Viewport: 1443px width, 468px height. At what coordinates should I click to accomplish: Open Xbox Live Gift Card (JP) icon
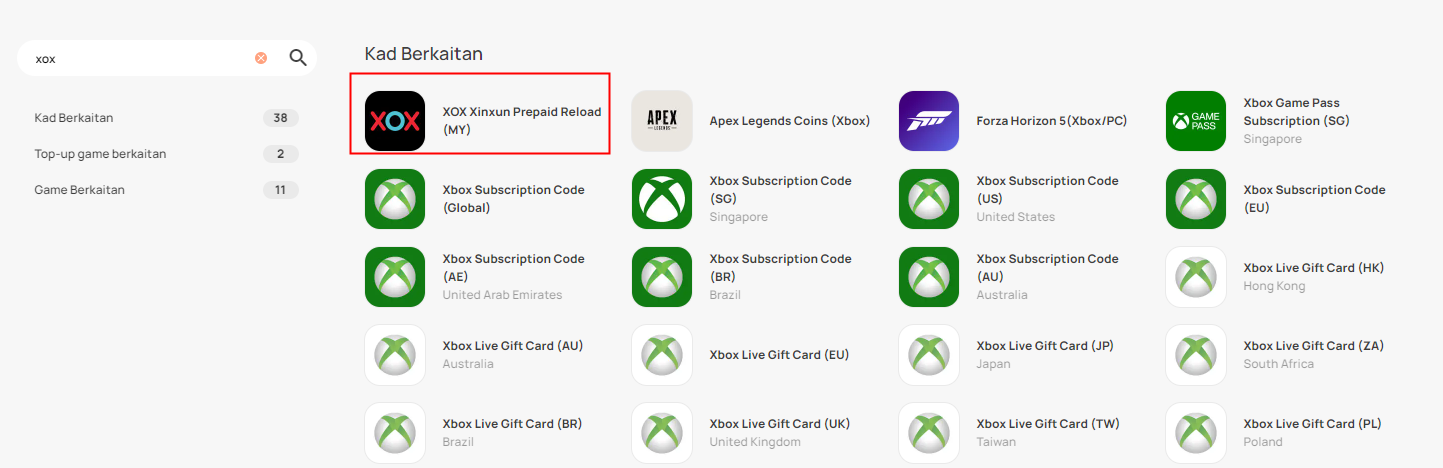tap(929, 355)
